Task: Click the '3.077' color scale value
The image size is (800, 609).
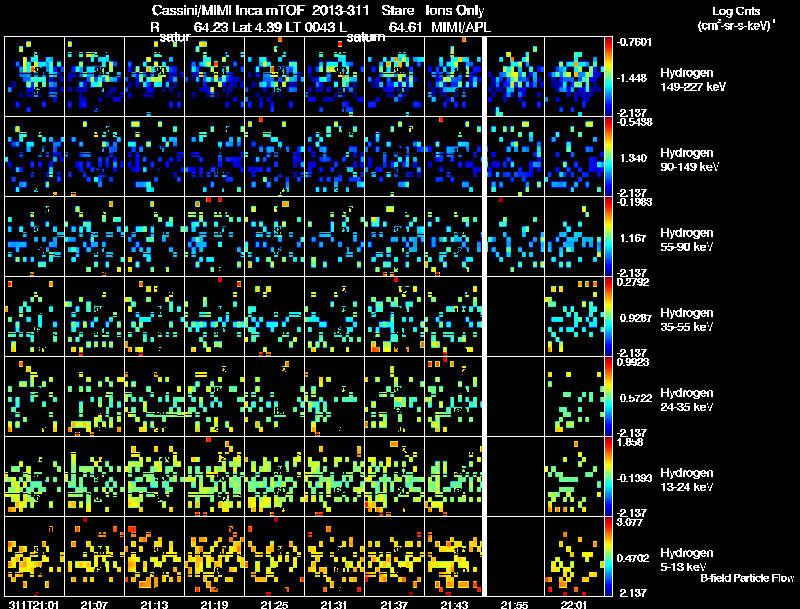Action: (629, 522)
